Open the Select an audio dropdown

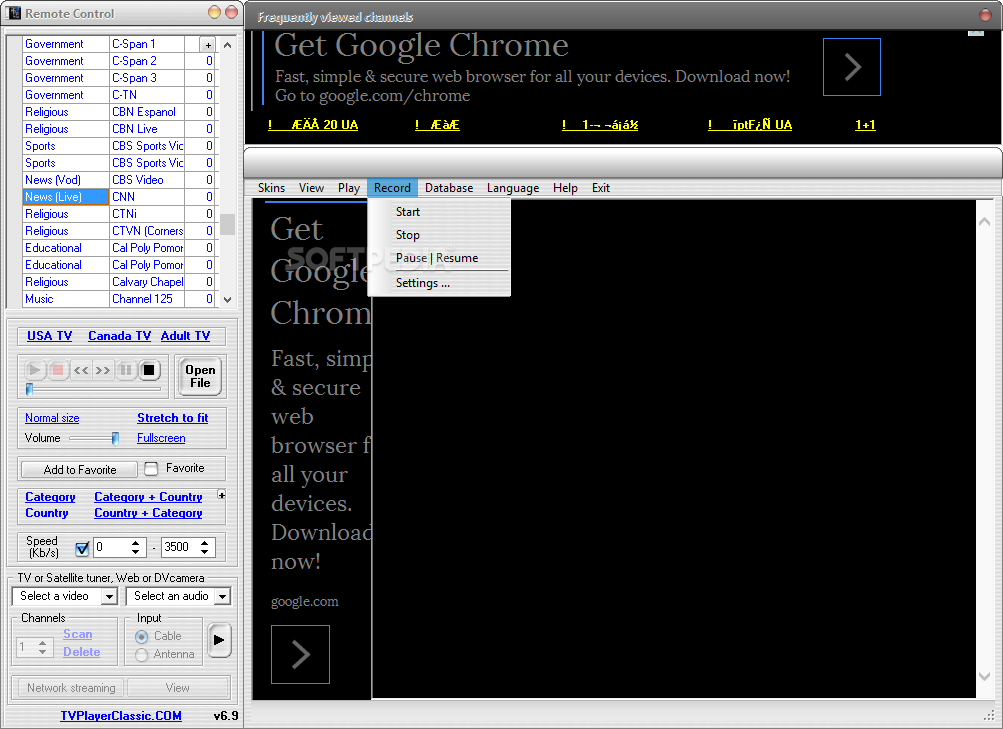tap(222, 597)
